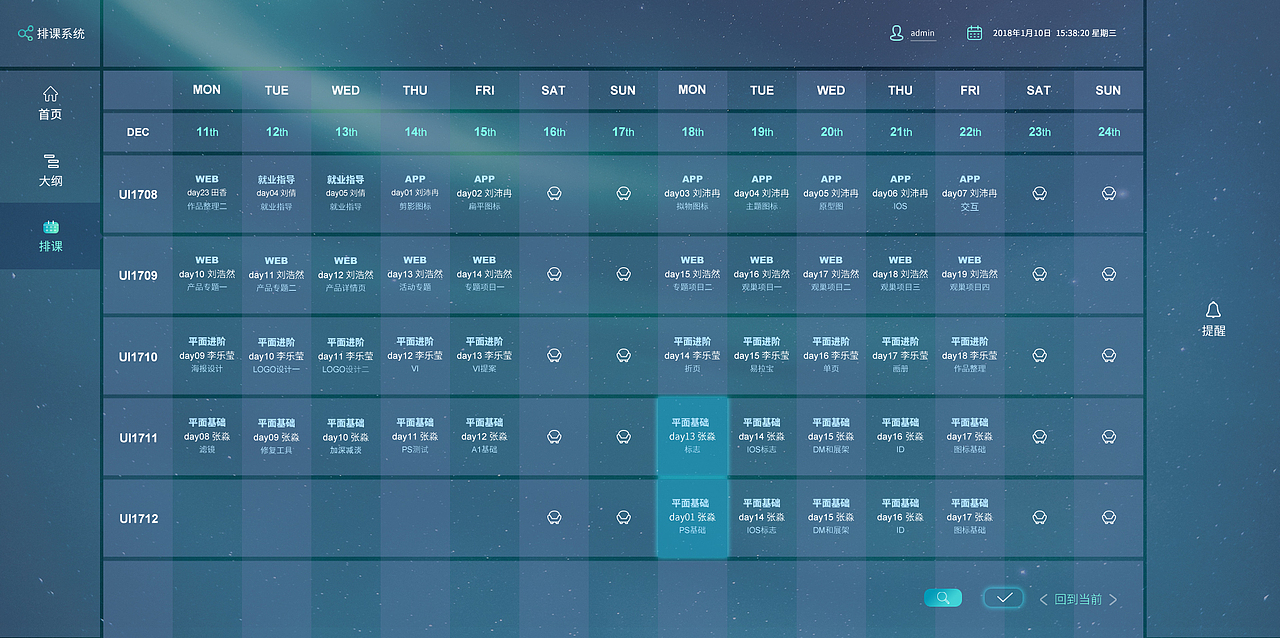
Task: Go to previous weeks with left chevron
Action: coord(1043,600)
